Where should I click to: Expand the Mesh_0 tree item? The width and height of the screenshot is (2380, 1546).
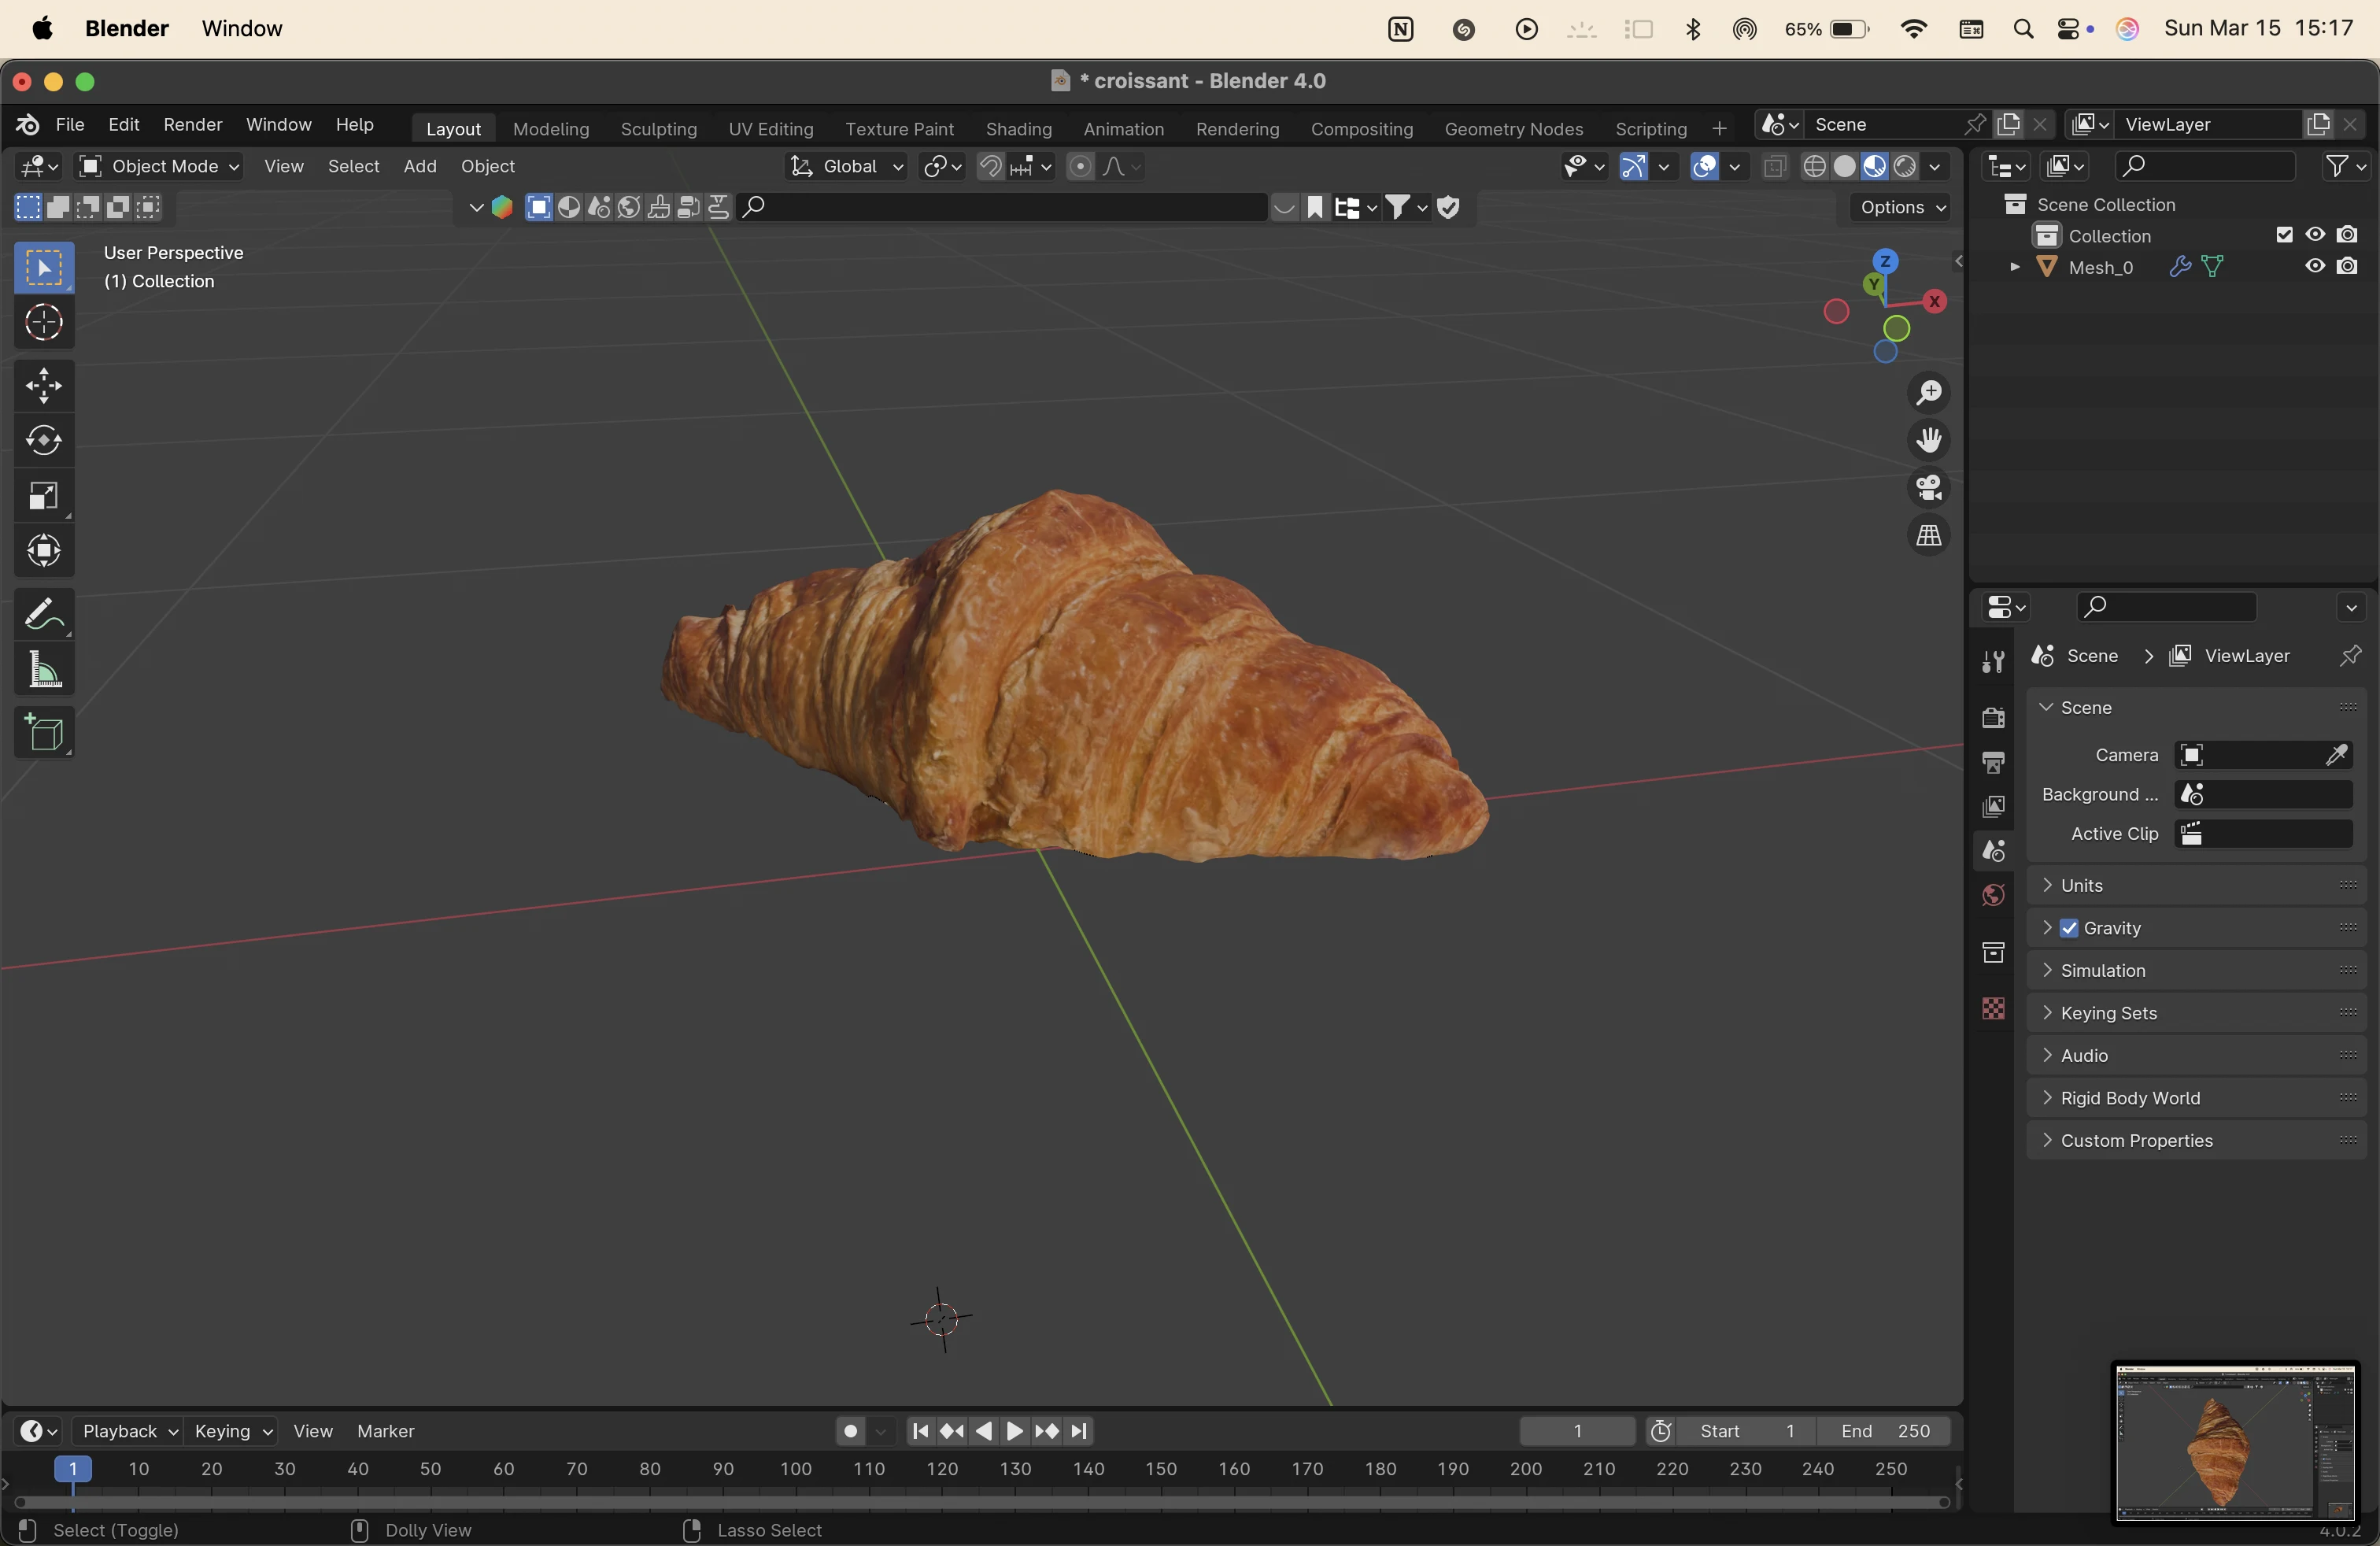click(2014, 267)
